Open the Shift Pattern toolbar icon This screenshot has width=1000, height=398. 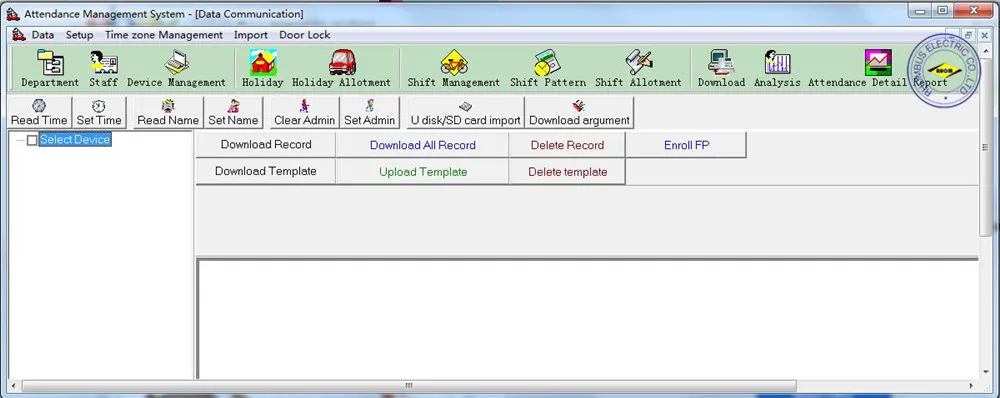[x=548, y=68]
